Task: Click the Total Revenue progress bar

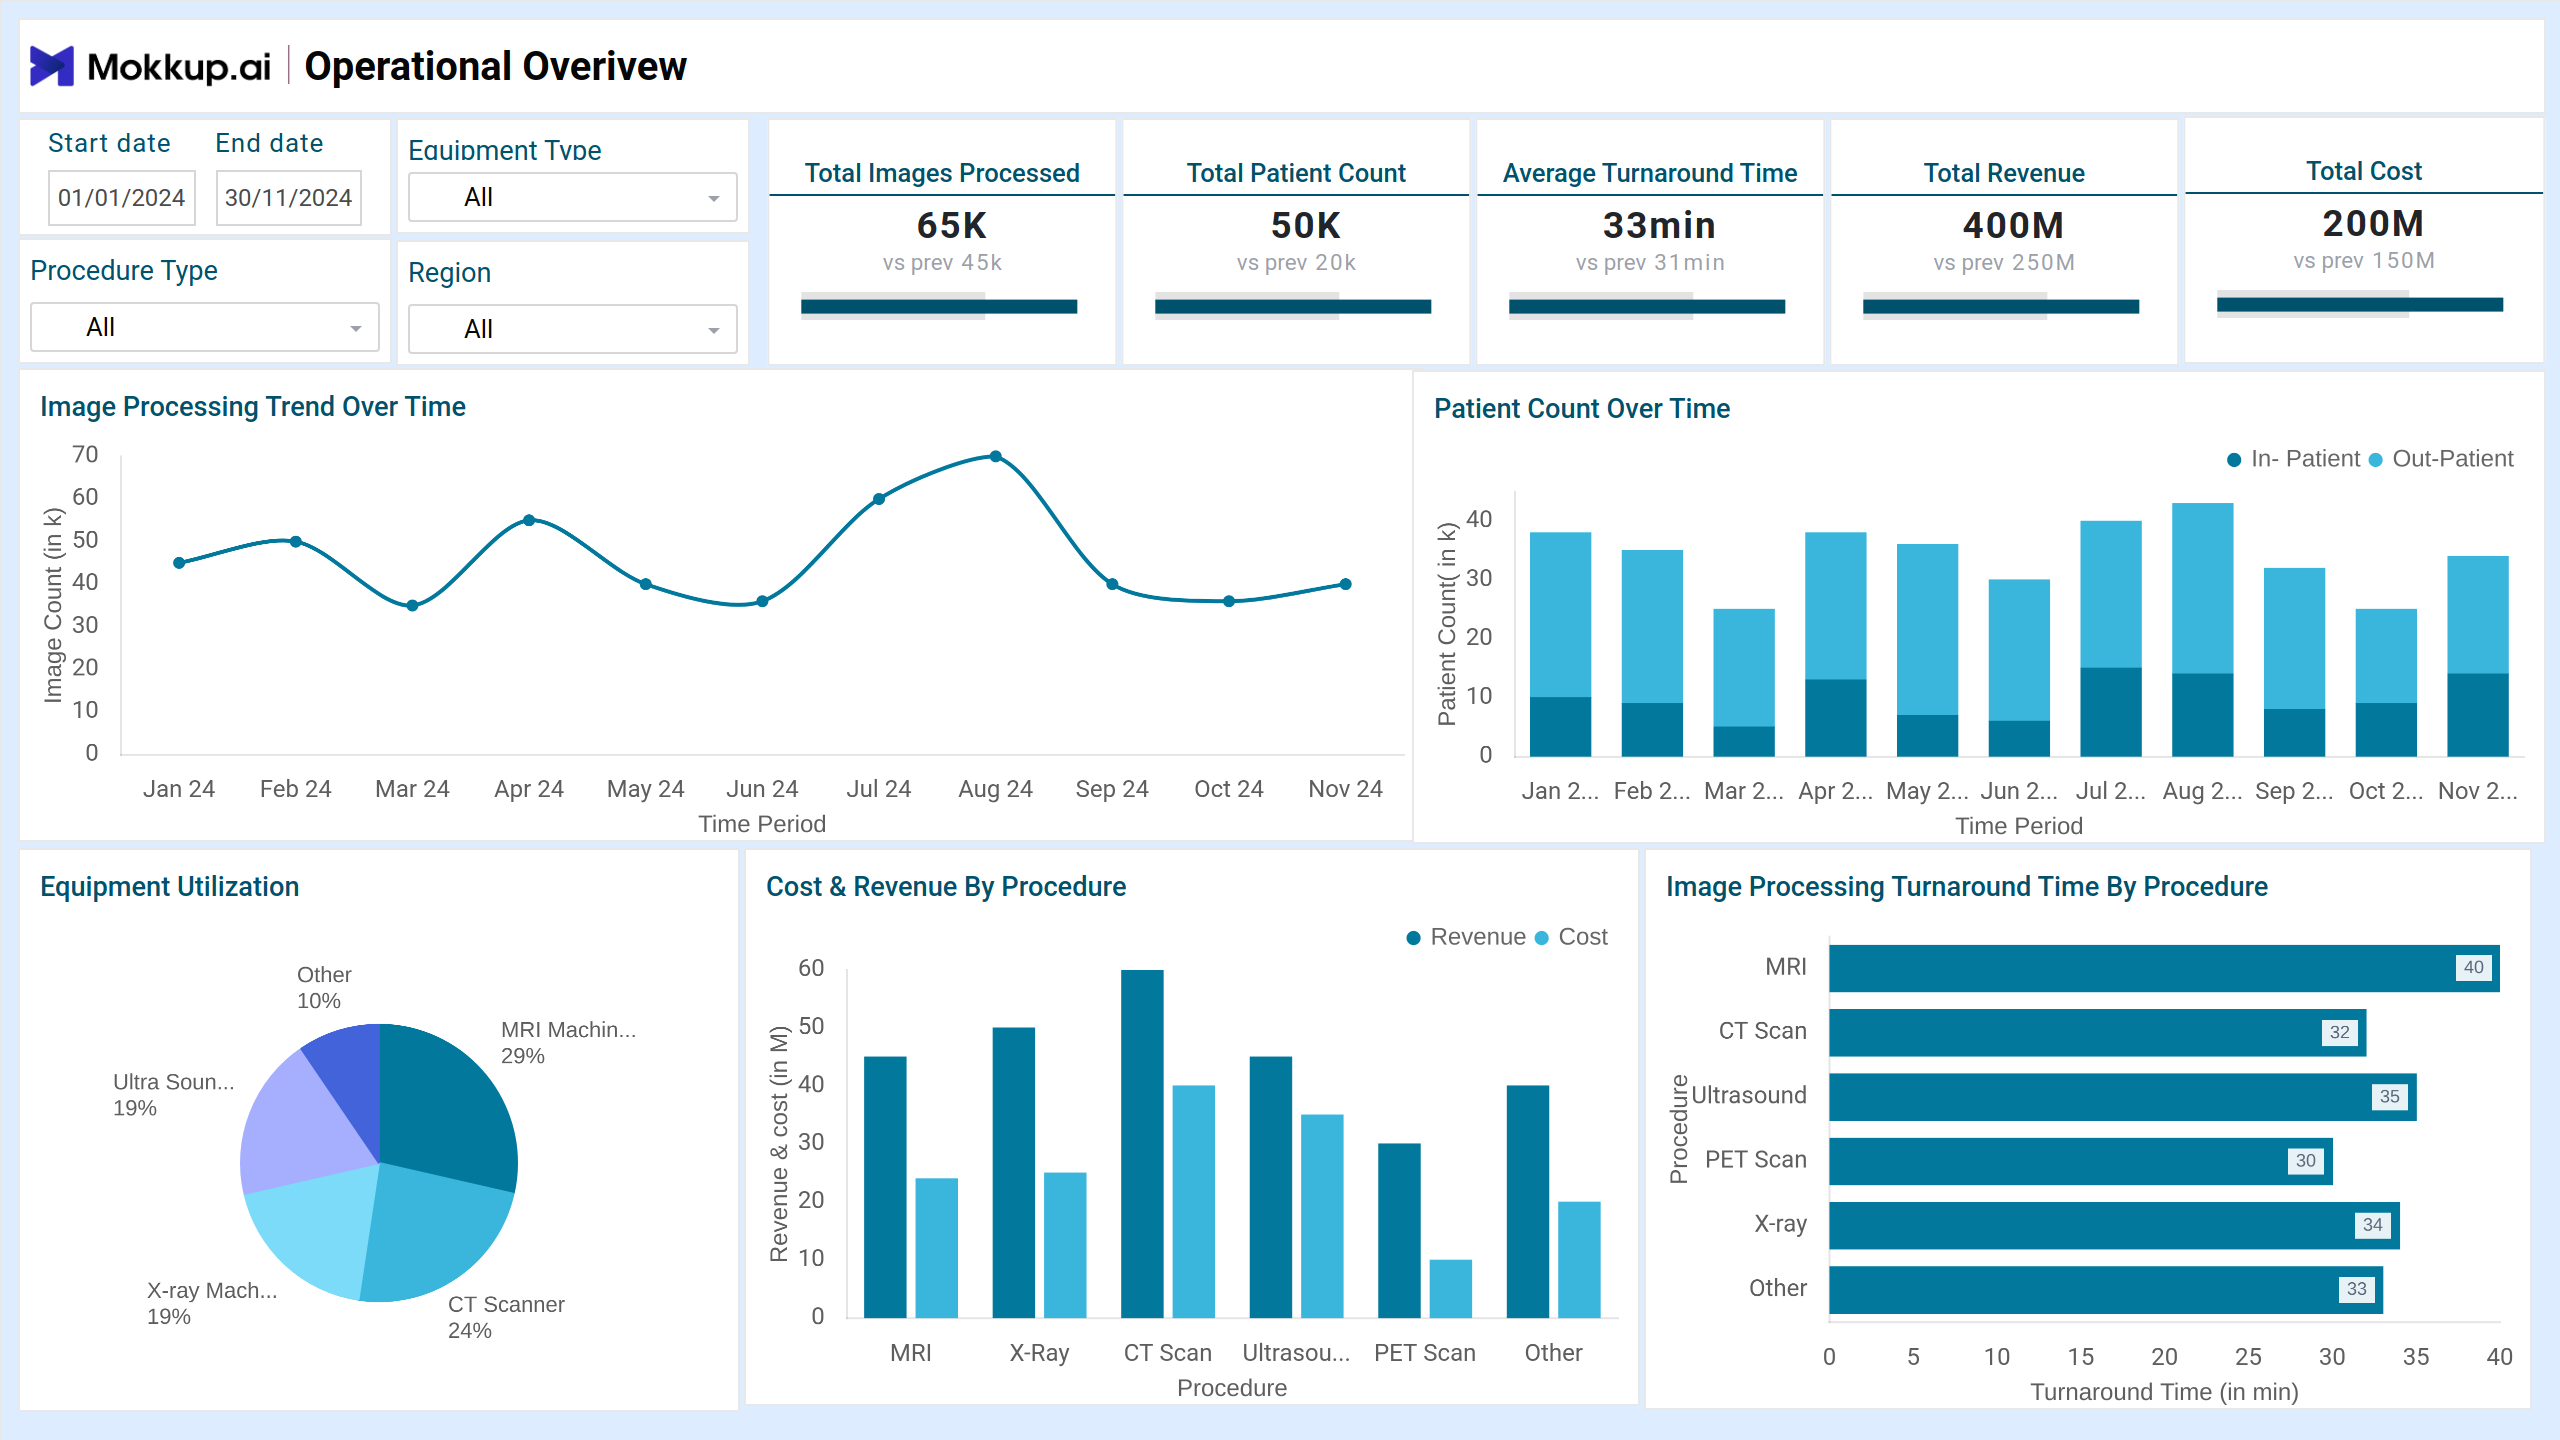Action: click(x=2001, y=306)
